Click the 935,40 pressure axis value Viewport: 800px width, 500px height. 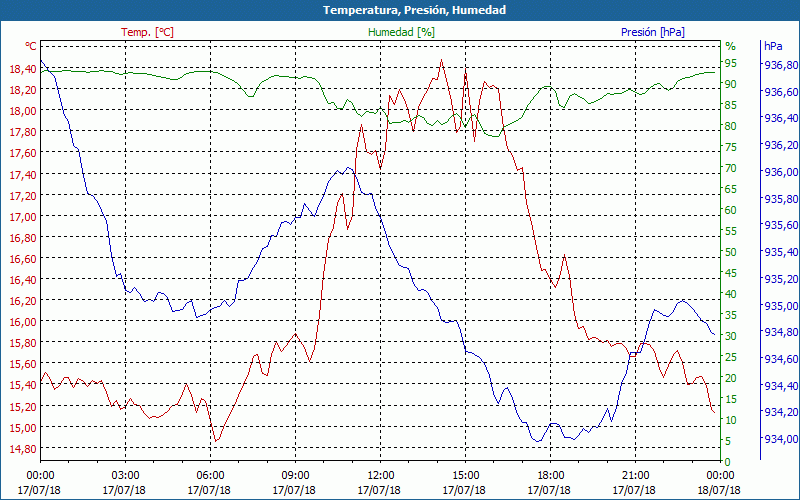click(781, 252)
